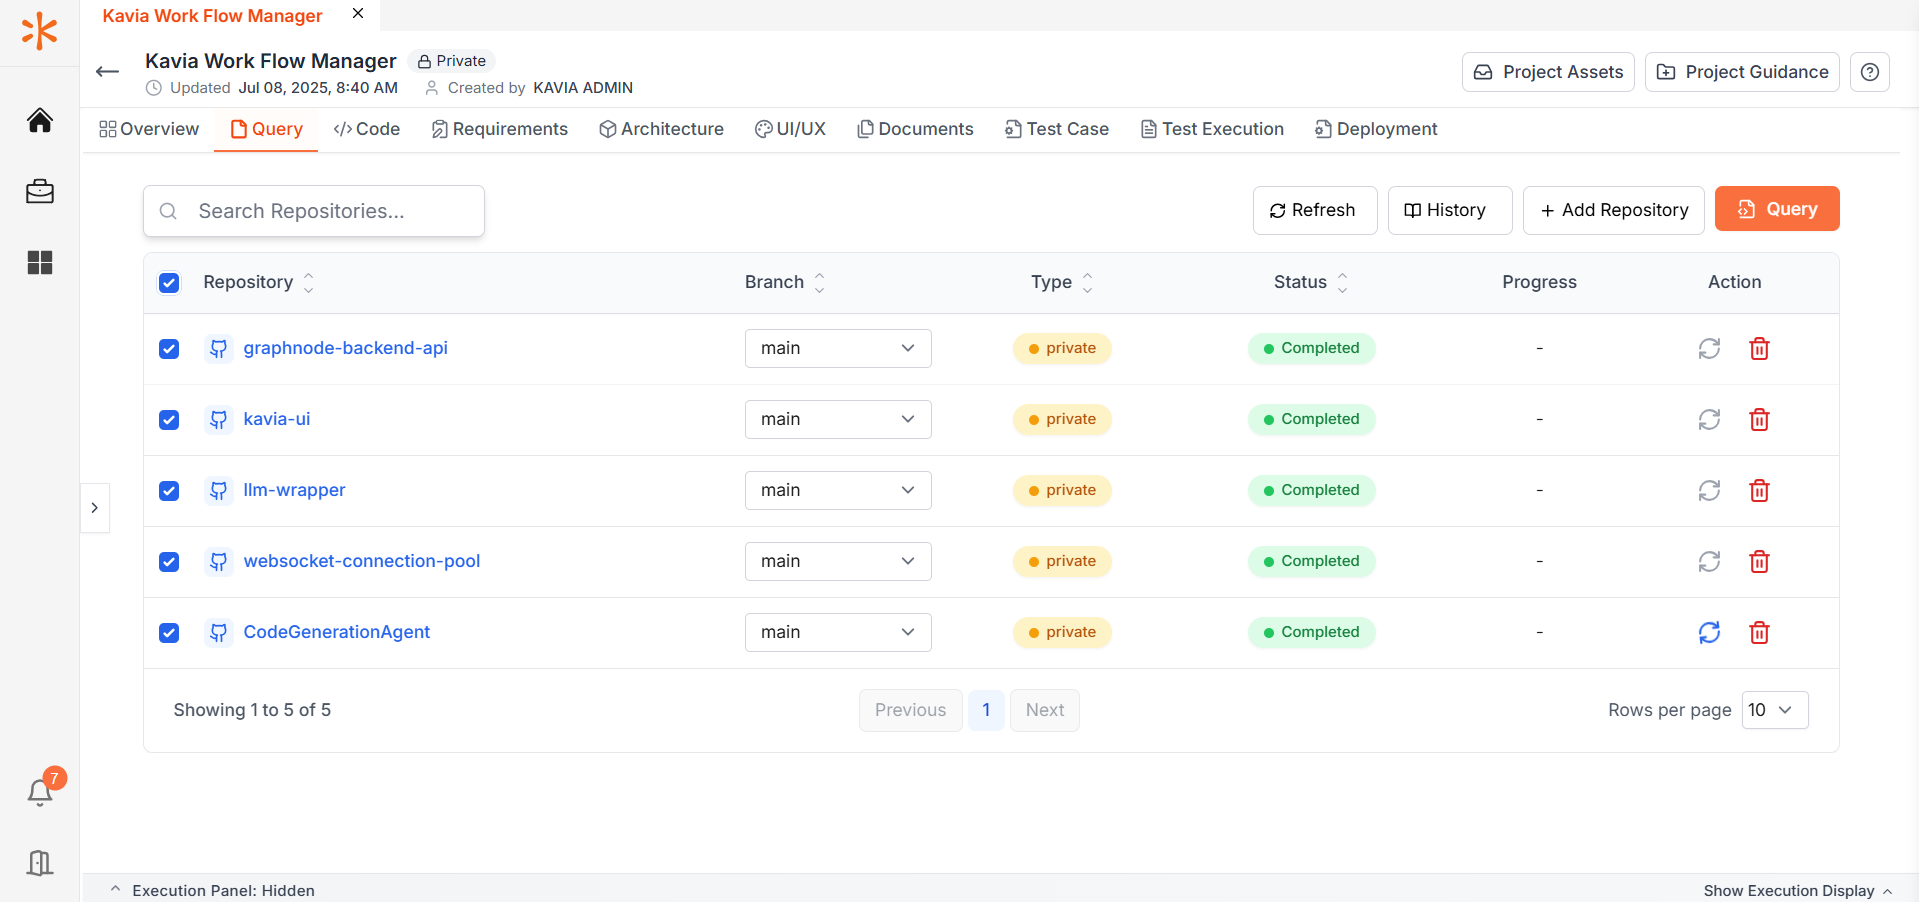1919x902 pixels.
Task: Click the Search Repositories input field
Action: click(x=314, y=211)
